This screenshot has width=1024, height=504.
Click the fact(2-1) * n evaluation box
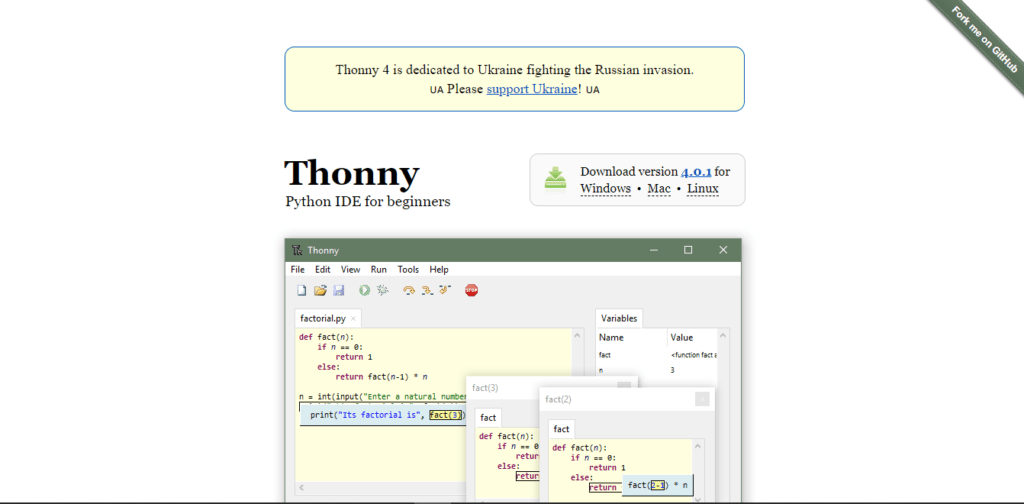pyautogui.click(x=658, y=486)
